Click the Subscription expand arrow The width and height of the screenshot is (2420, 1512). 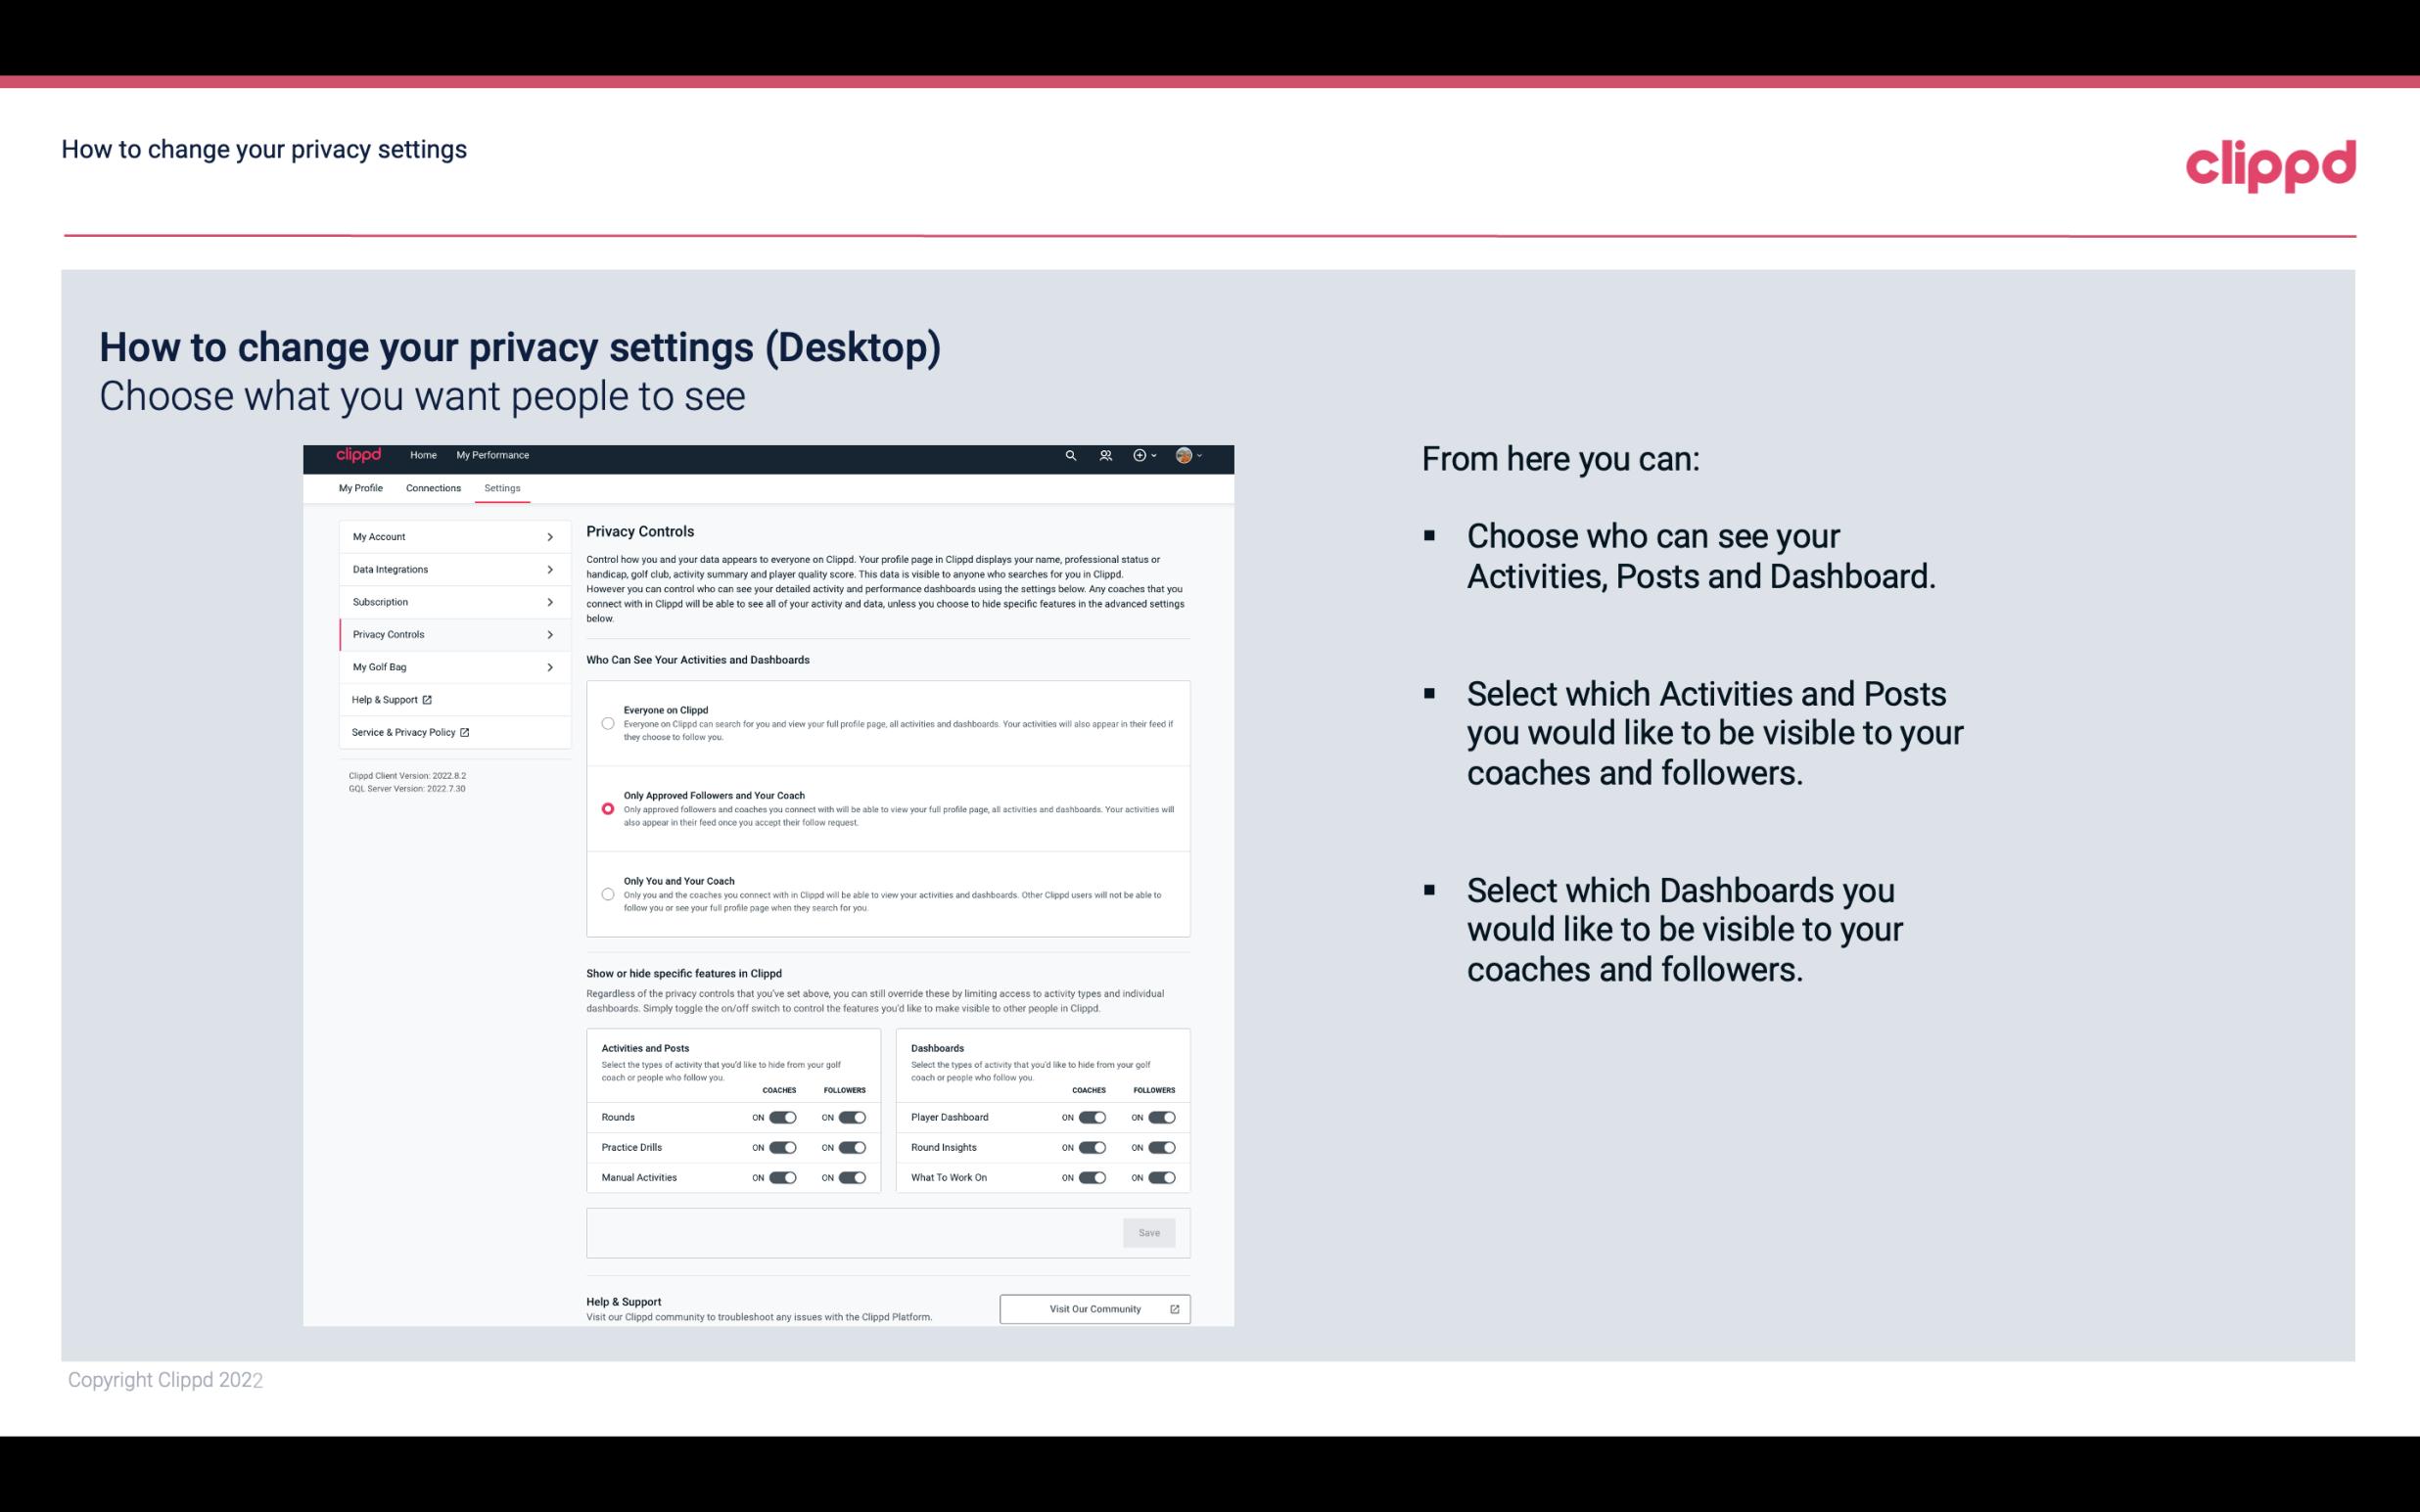pyautogui.click(x=550, y=601)
